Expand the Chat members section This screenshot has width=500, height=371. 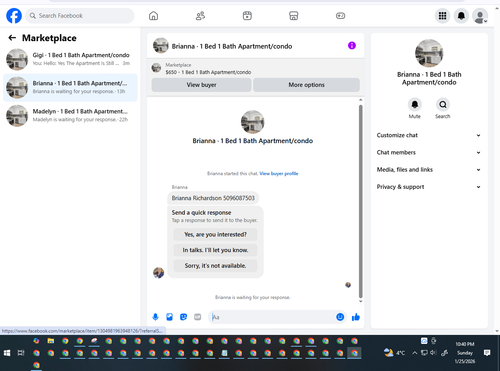[429, 153]
